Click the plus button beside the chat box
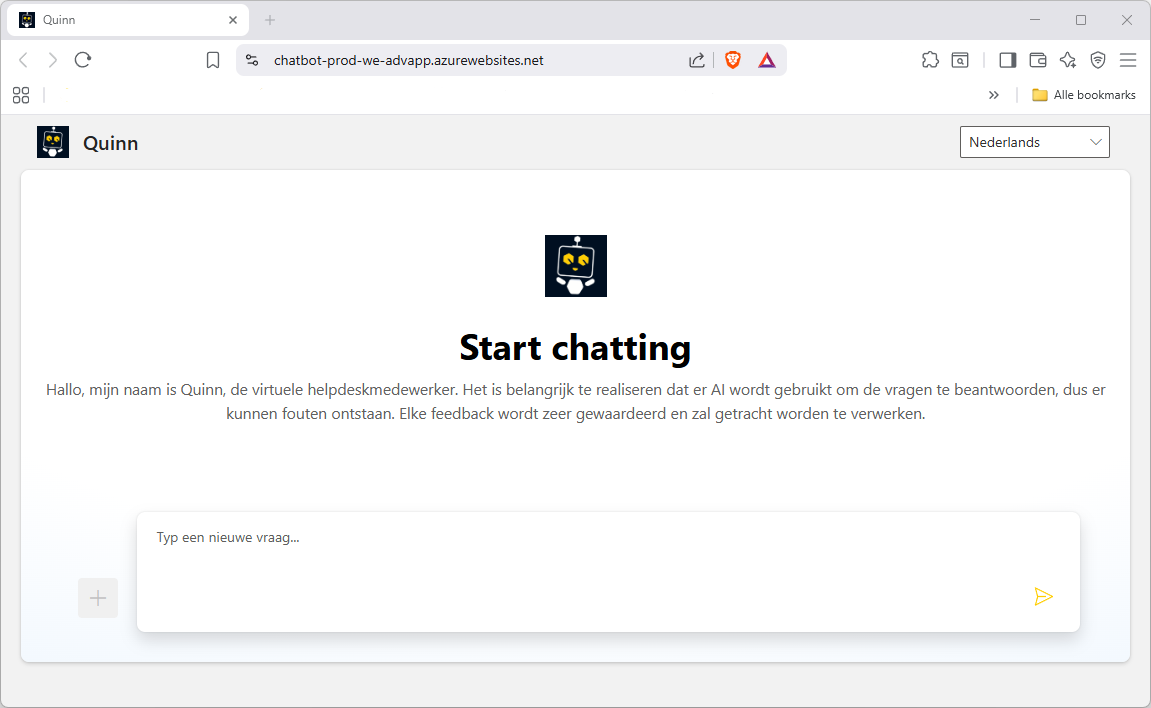The height and width of the screenshot is (708, 1151). (x=98, y=598)
